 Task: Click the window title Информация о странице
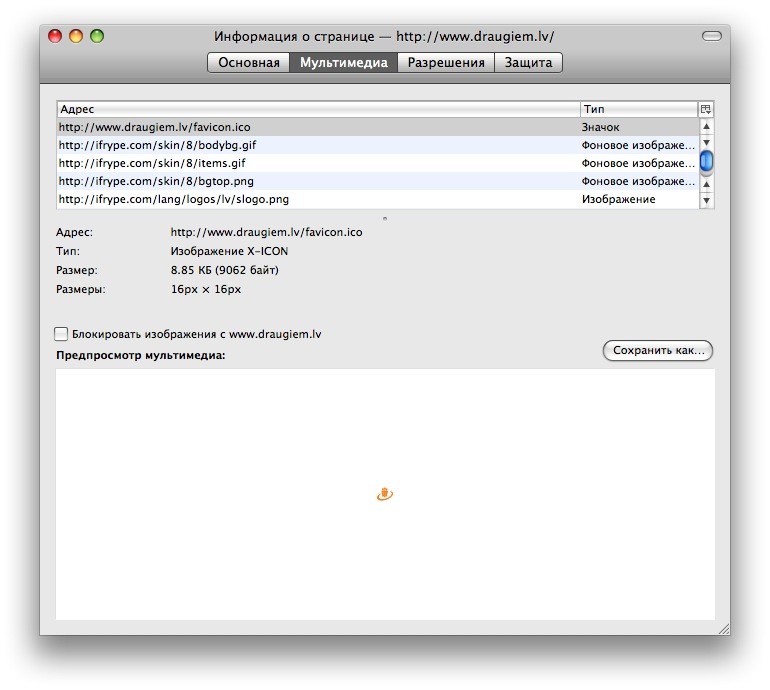(x=294, y=37)
